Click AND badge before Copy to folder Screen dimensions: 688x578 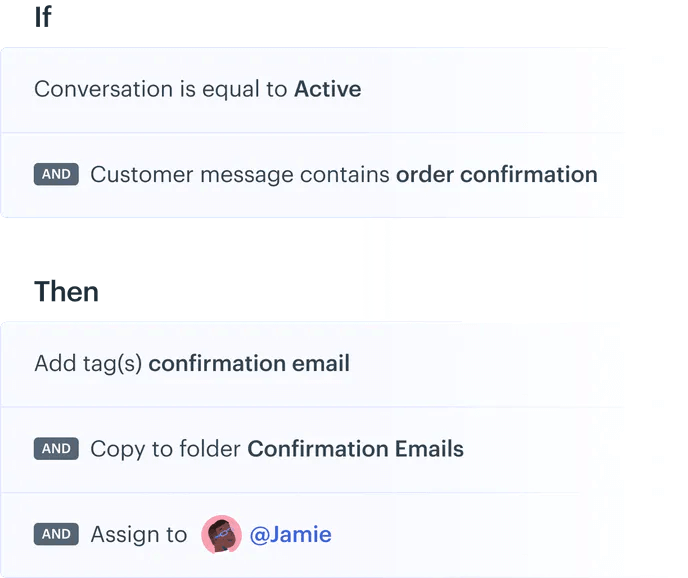56,449
